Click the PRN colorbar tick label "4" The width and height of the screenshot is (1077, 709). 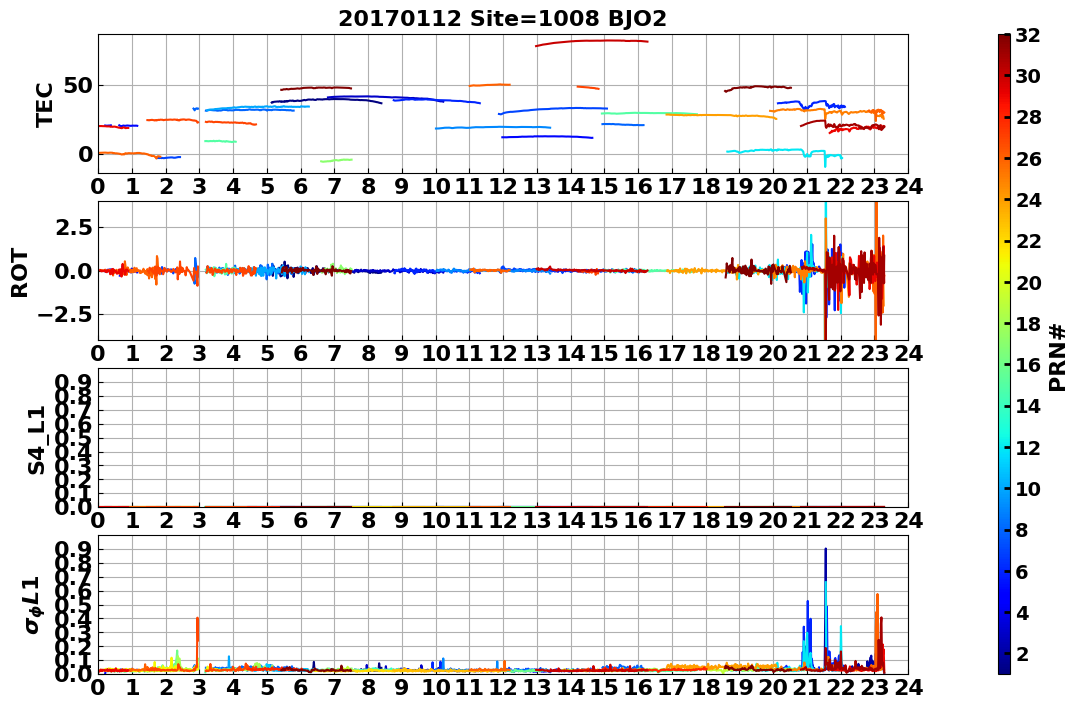[x=1022, y=612]
